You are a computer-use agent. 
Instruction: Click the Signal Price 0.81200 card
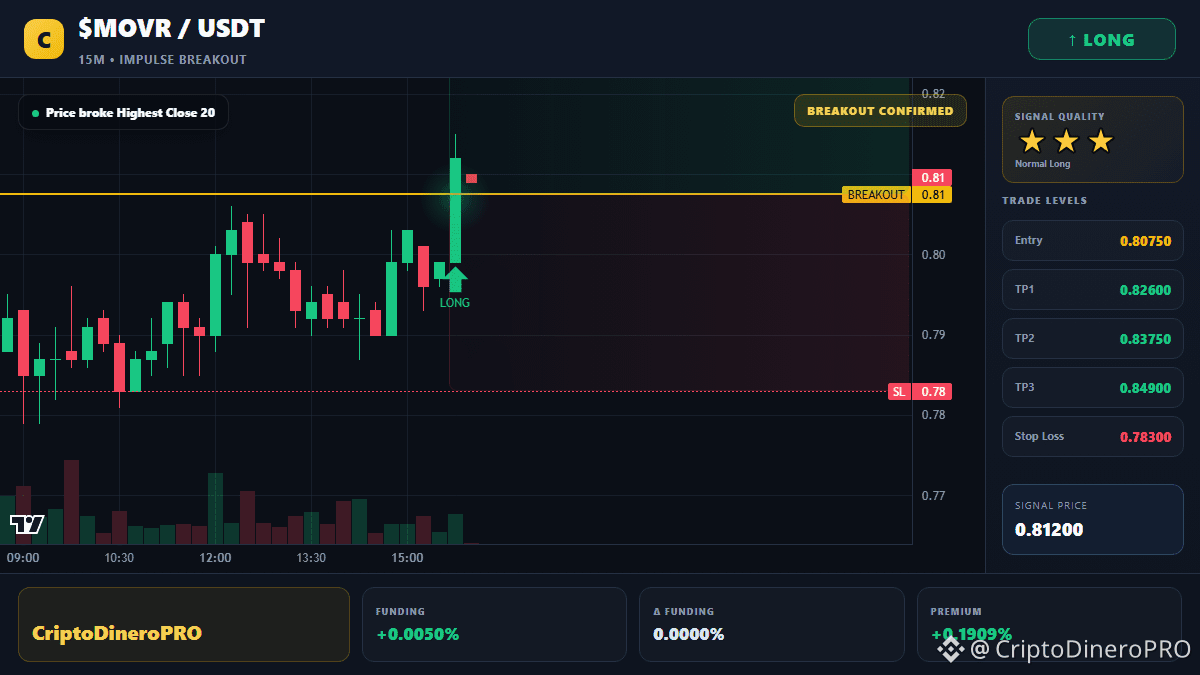(x=1093, y=519)
